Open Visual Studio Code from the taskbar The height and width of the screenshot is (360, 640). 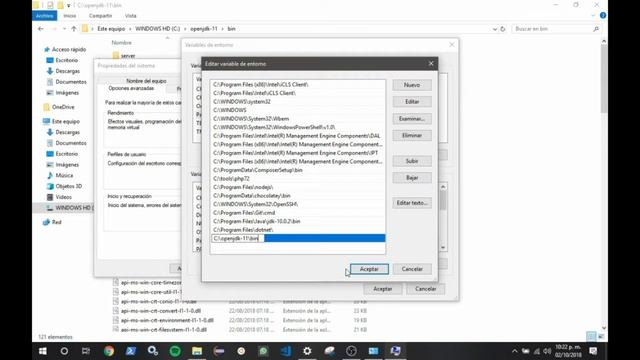point(285,351)
